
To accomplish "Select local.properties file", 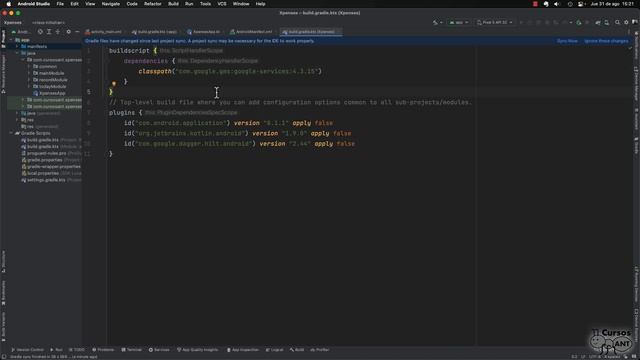I will (51, 173).
